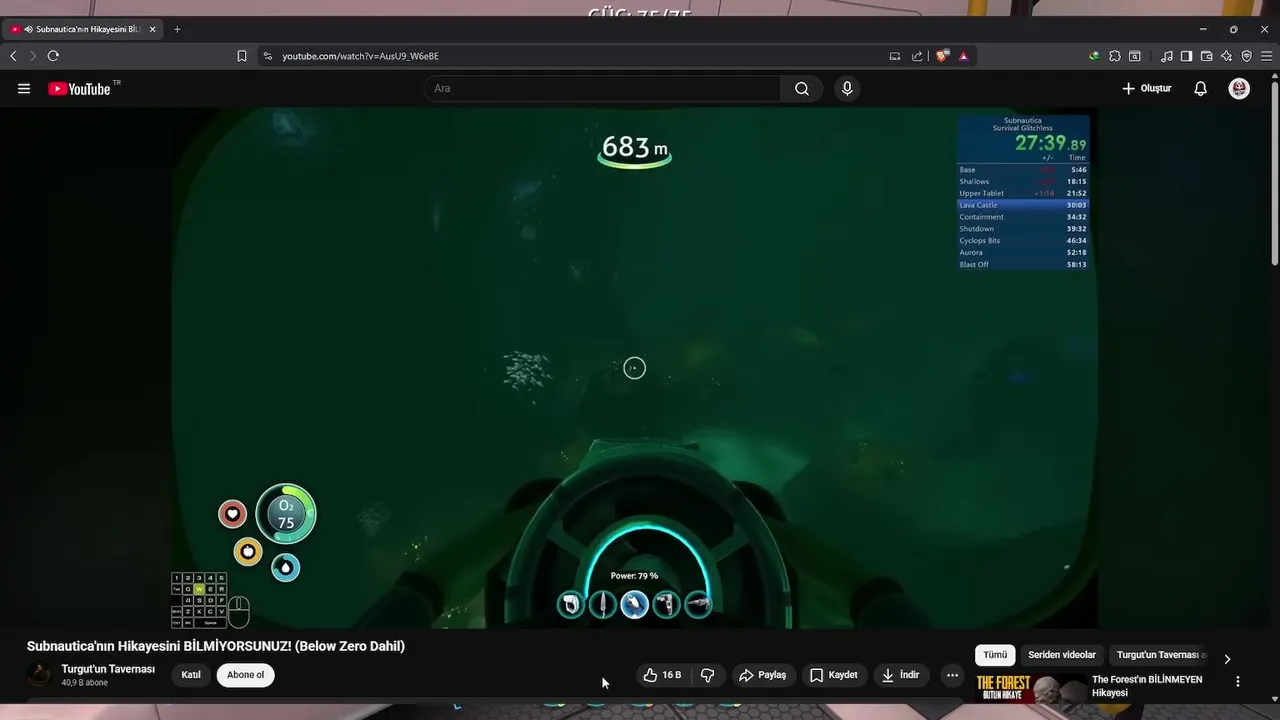
Task: Open The Forest recommended video thumbnail
Action: coord(1031,688)
